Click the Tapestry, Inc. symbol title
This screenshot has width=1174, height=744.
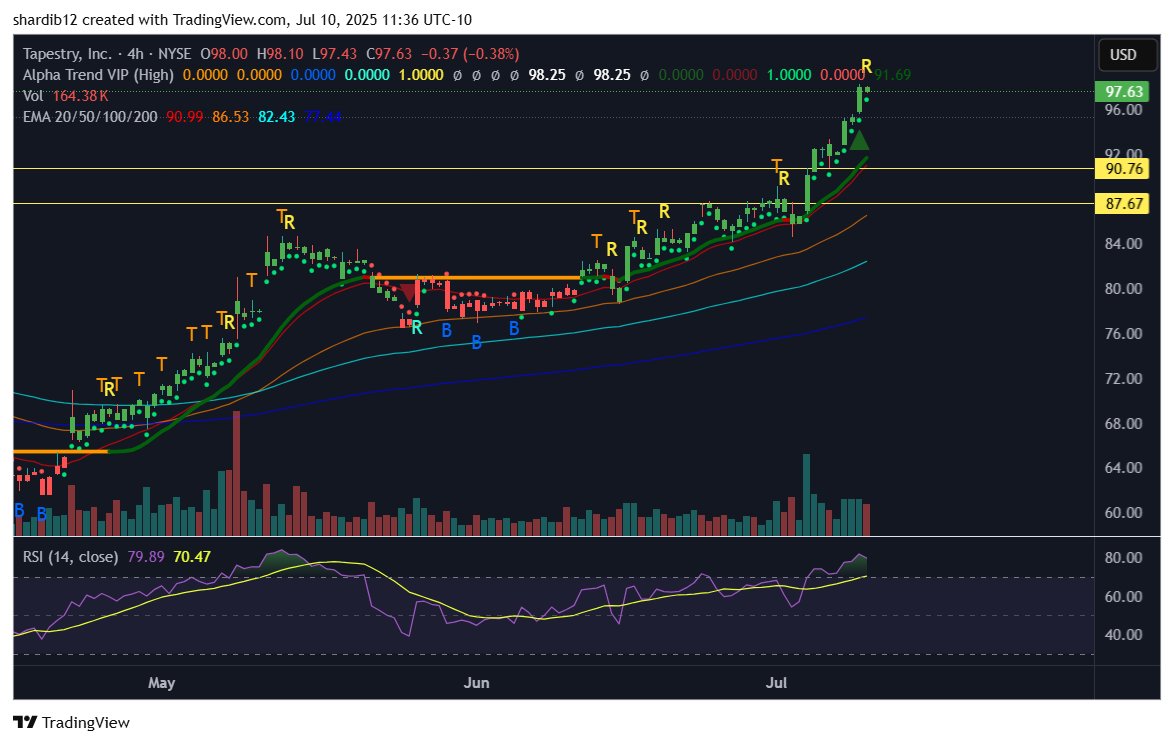[x=67, y=54]
